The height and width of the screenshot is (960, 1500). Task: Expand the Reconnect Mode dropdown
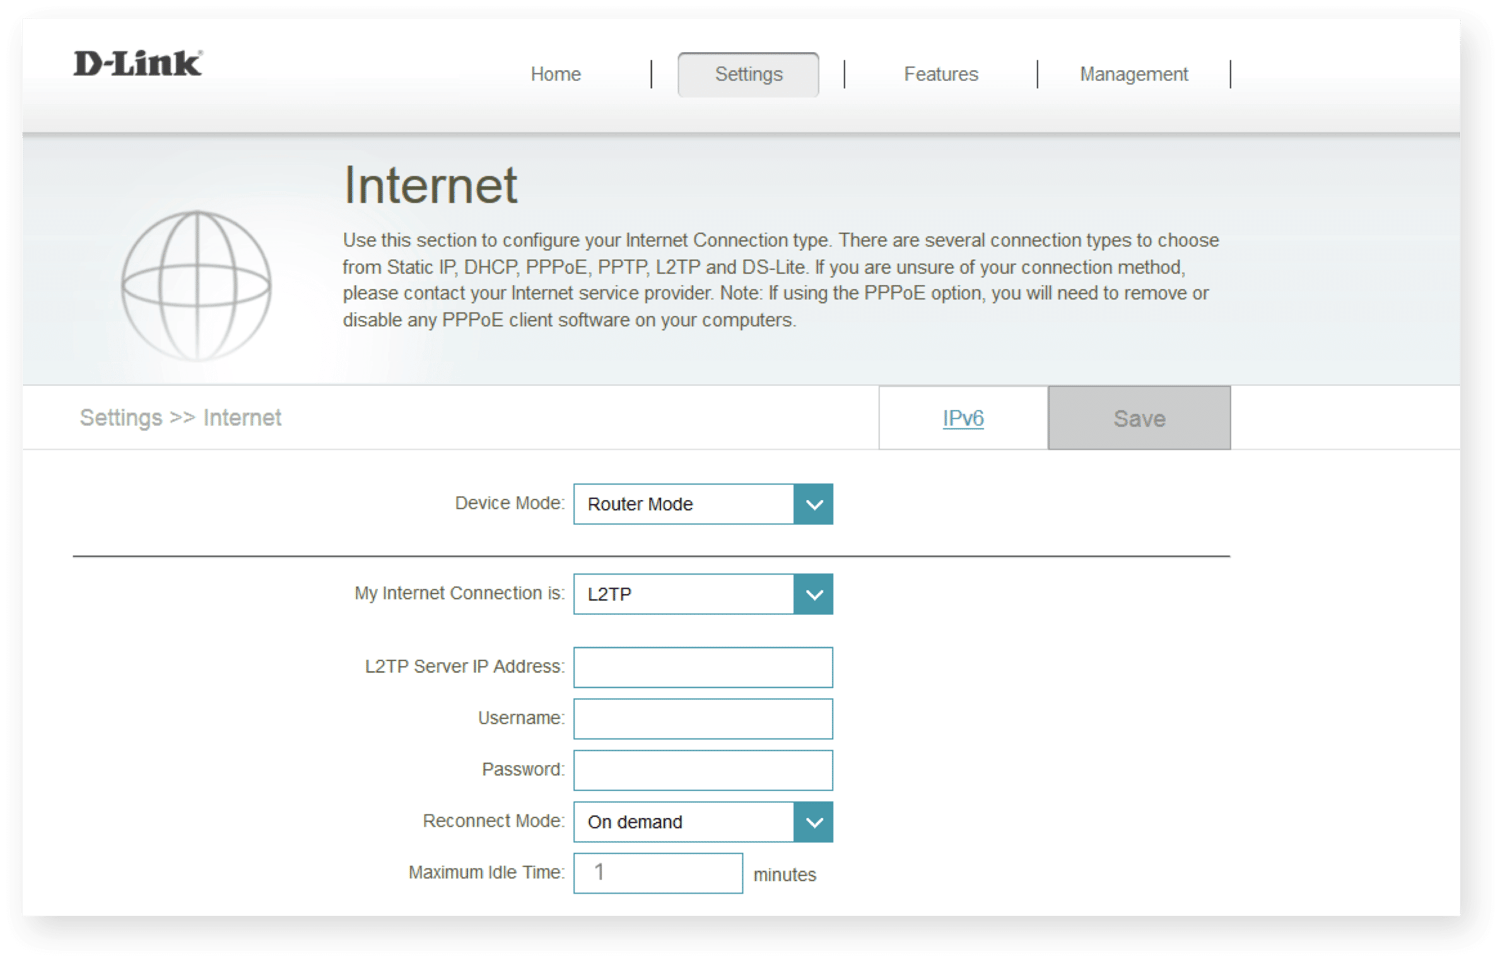703,822
